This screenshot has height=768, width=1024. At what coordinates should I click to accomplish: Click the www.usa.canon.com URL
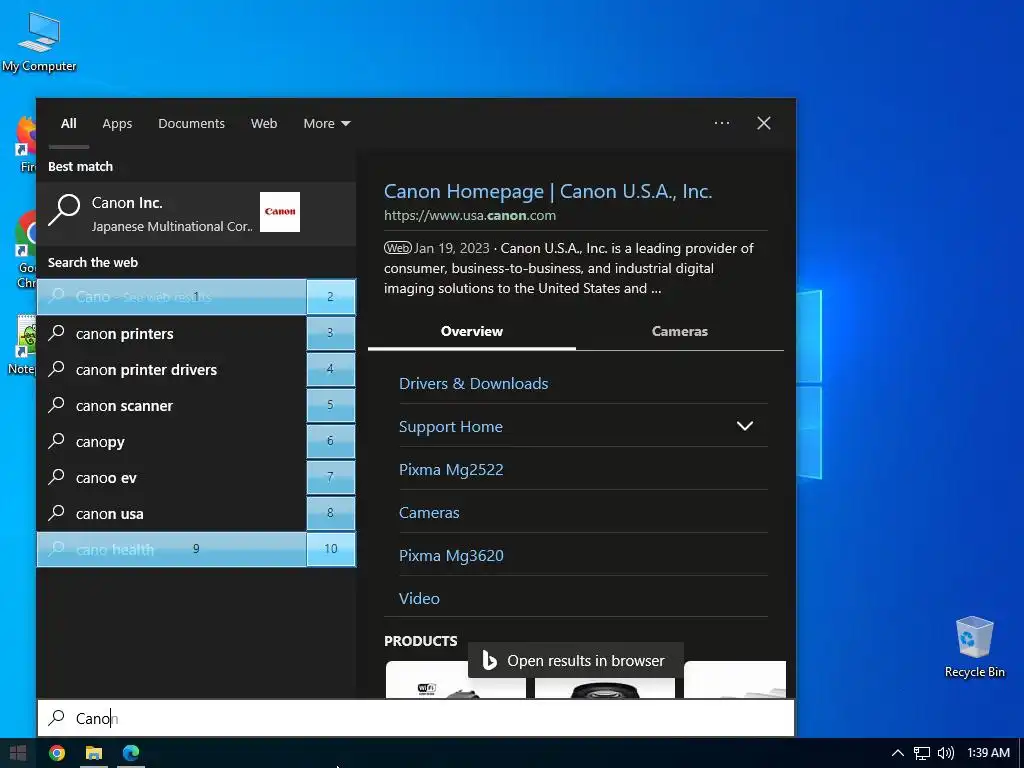(470, 216)
